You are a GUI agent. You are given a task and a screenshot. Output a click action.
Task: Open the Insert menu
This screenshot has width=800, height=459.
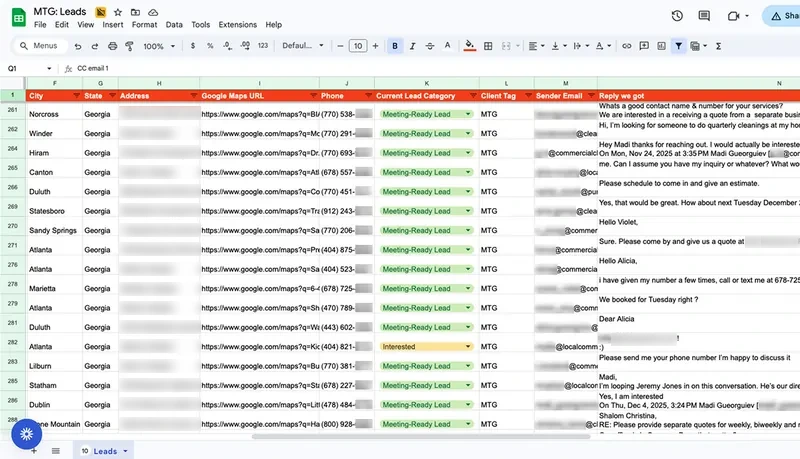click(113, 24)
